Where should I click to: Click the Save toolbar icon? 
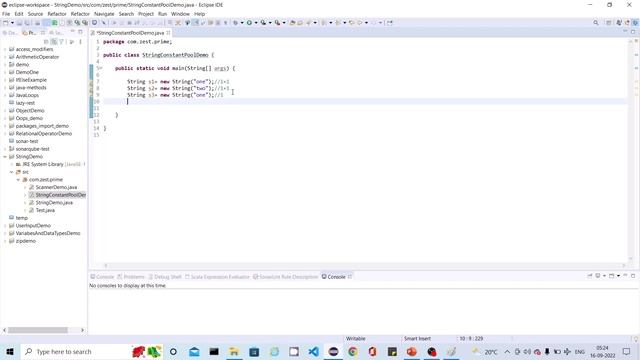click(x=19, y=23)
